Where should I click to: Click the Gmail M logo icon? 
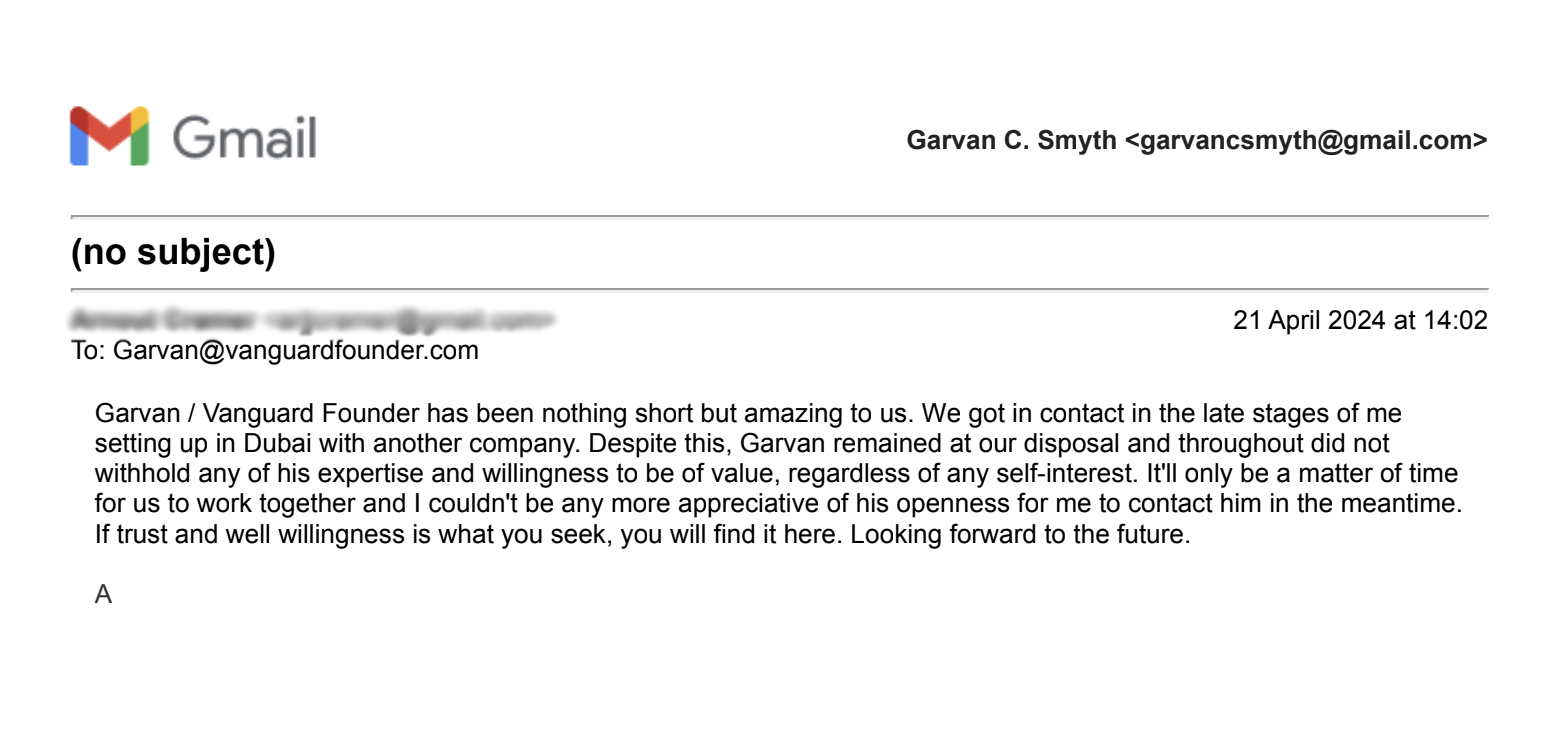(109, 136)
